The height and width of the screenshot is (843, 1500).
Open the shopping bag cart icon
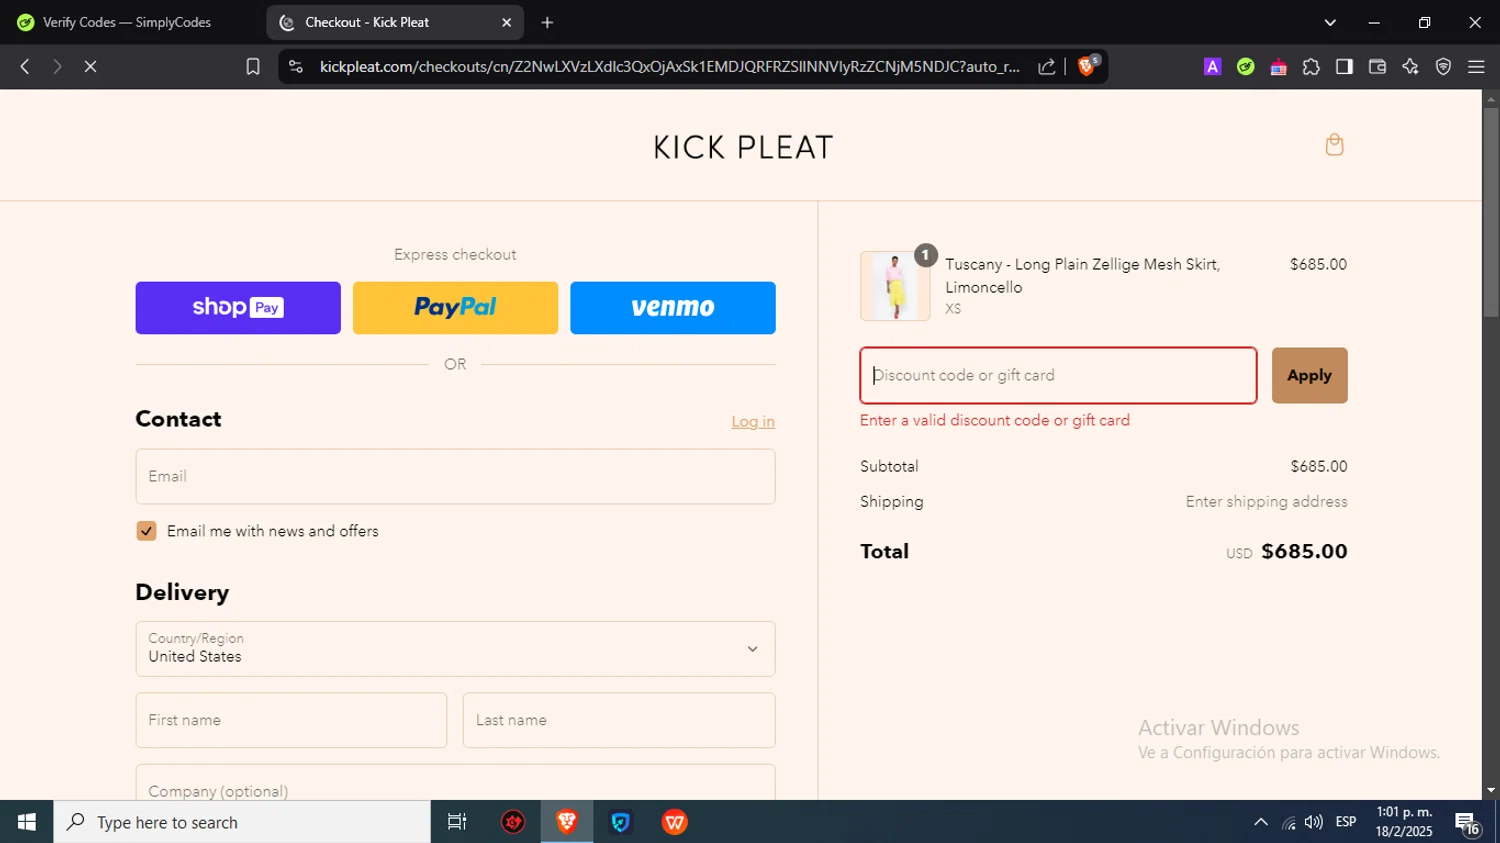(1334, 145)
